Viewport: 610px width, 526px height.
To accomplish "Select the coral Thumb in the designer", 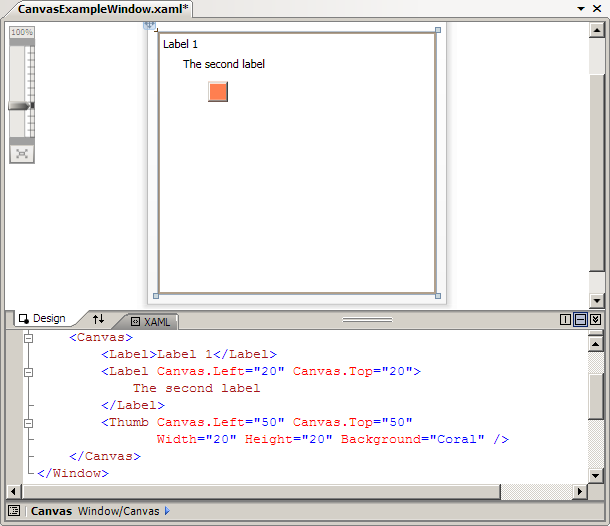I will [218, 92].
